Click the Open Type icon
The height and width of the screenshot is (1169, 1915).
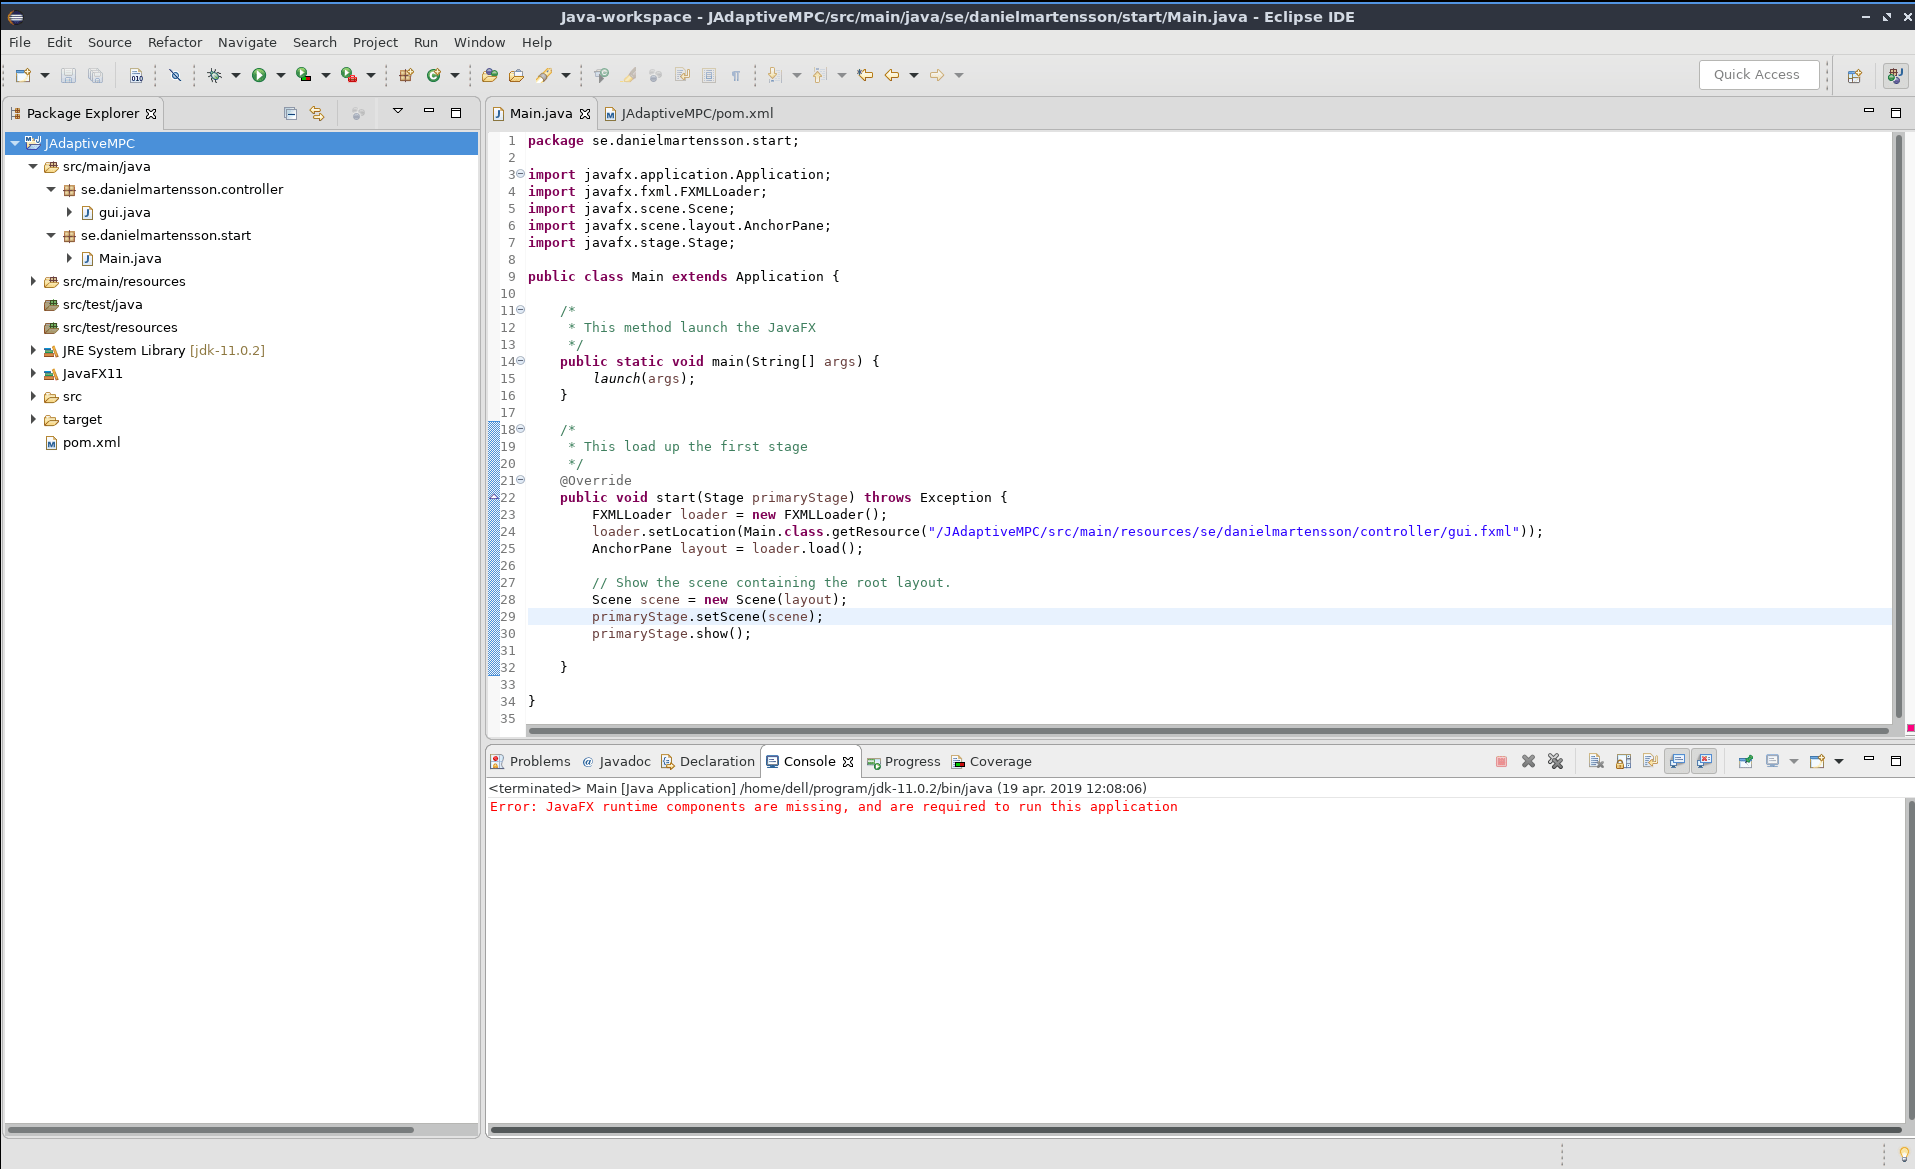coord(490,75)
